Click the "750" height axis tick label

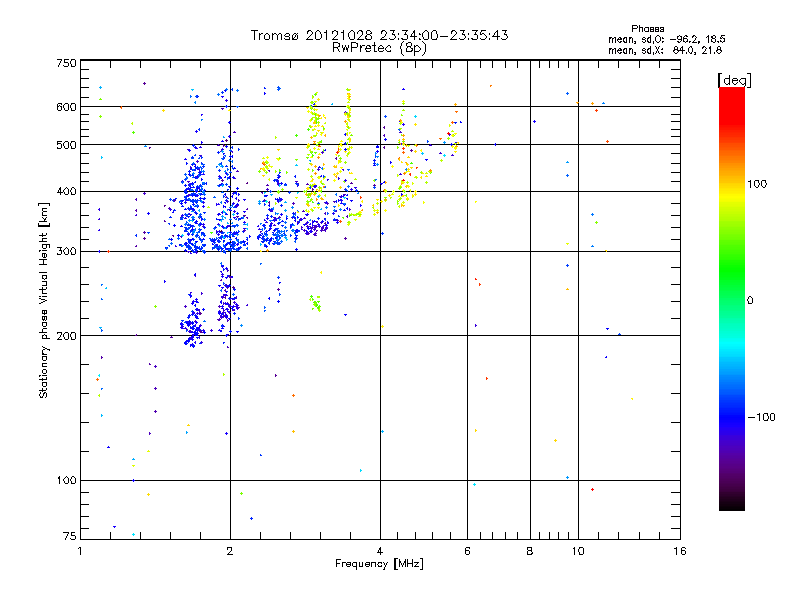66,63
